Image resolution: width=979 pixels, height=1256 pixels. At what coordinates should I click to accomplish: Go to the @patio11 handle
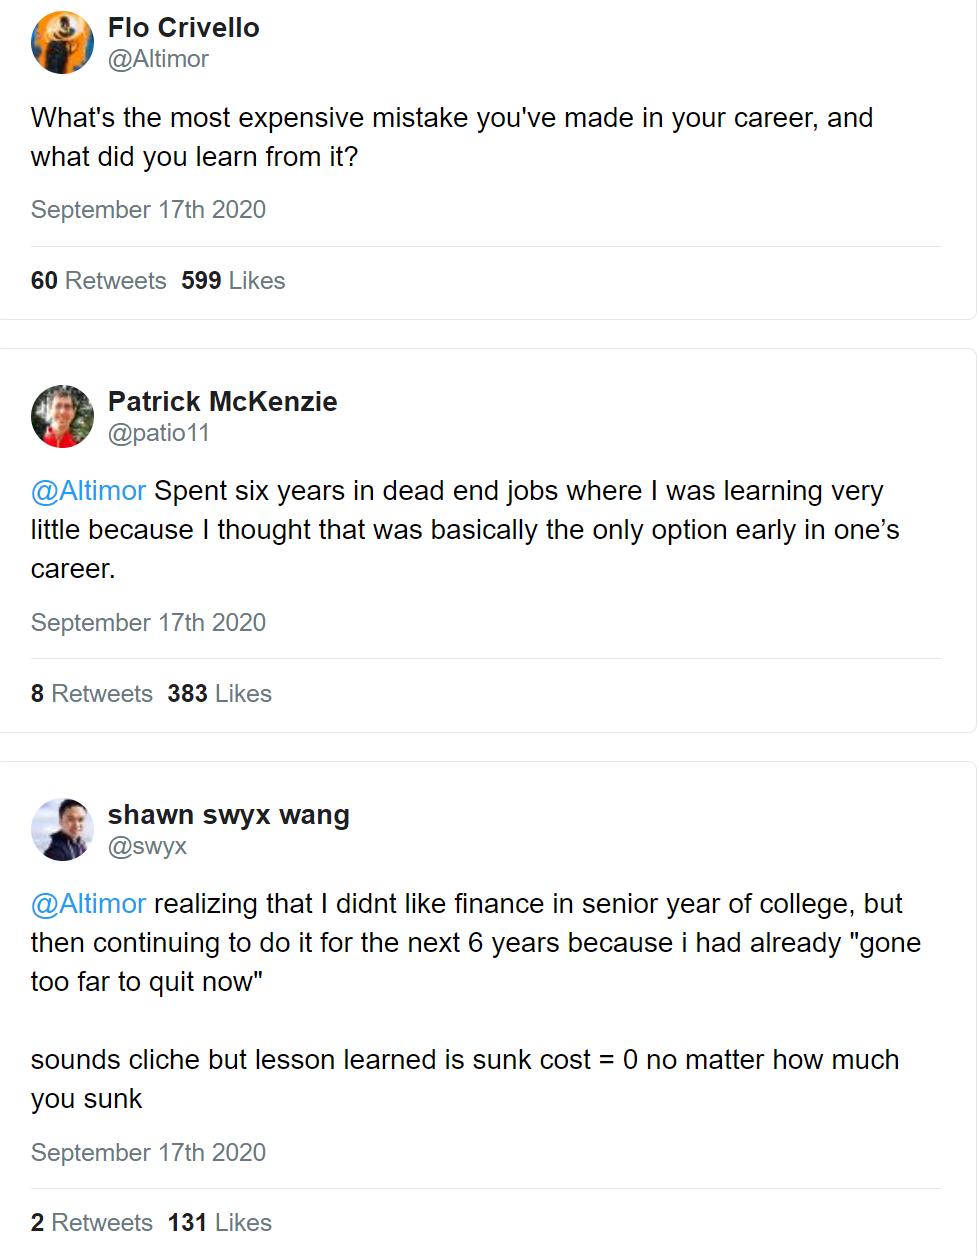[x=158, y=433]
